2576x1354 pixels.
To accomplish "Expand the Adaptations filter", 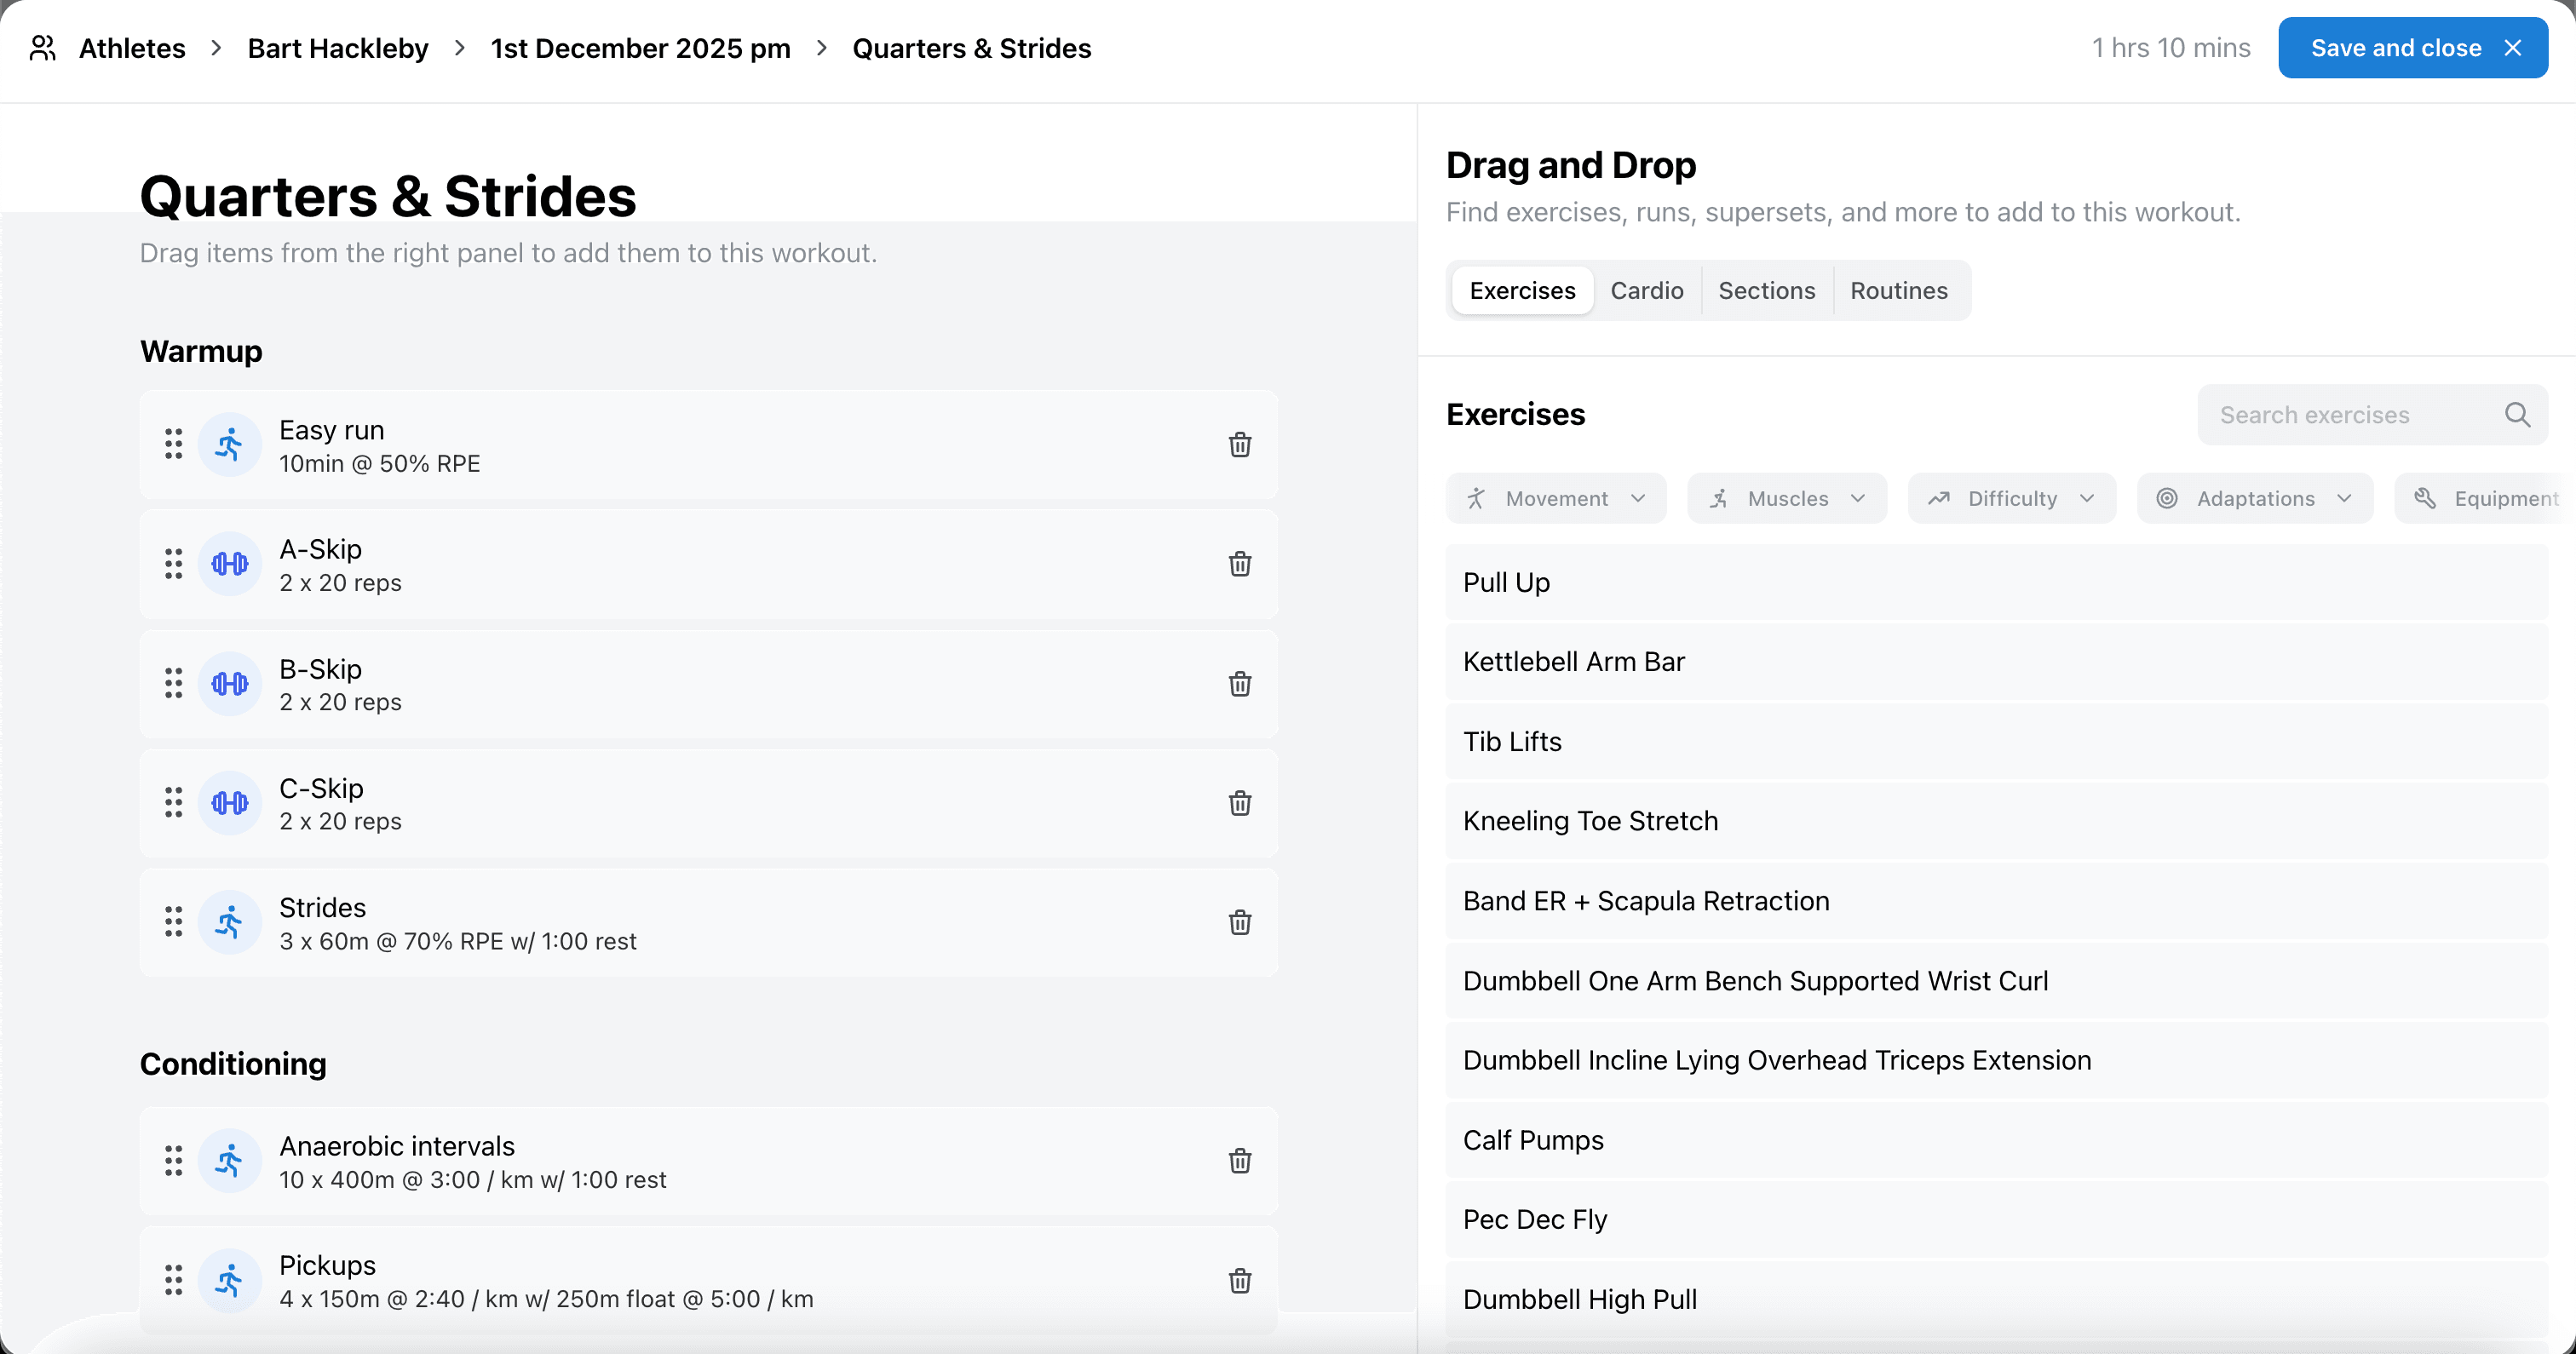I will pyautogui.click(x=2254, y=498).
